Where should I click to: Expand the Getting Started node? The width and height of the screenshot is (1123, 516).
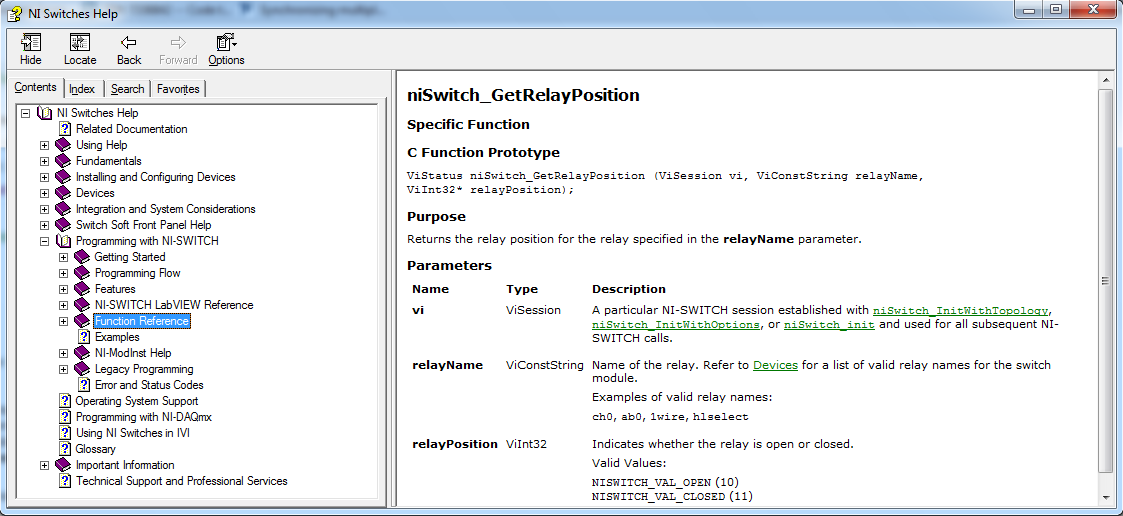point(63,257)
